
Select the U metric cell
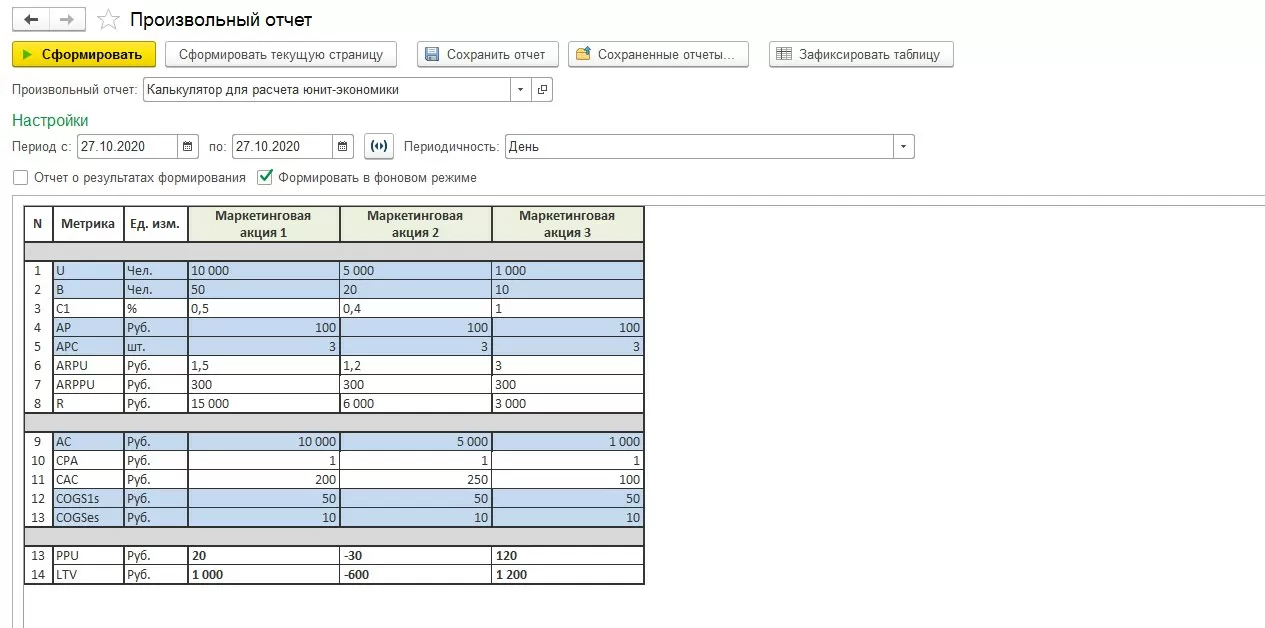tap(88, 270)
